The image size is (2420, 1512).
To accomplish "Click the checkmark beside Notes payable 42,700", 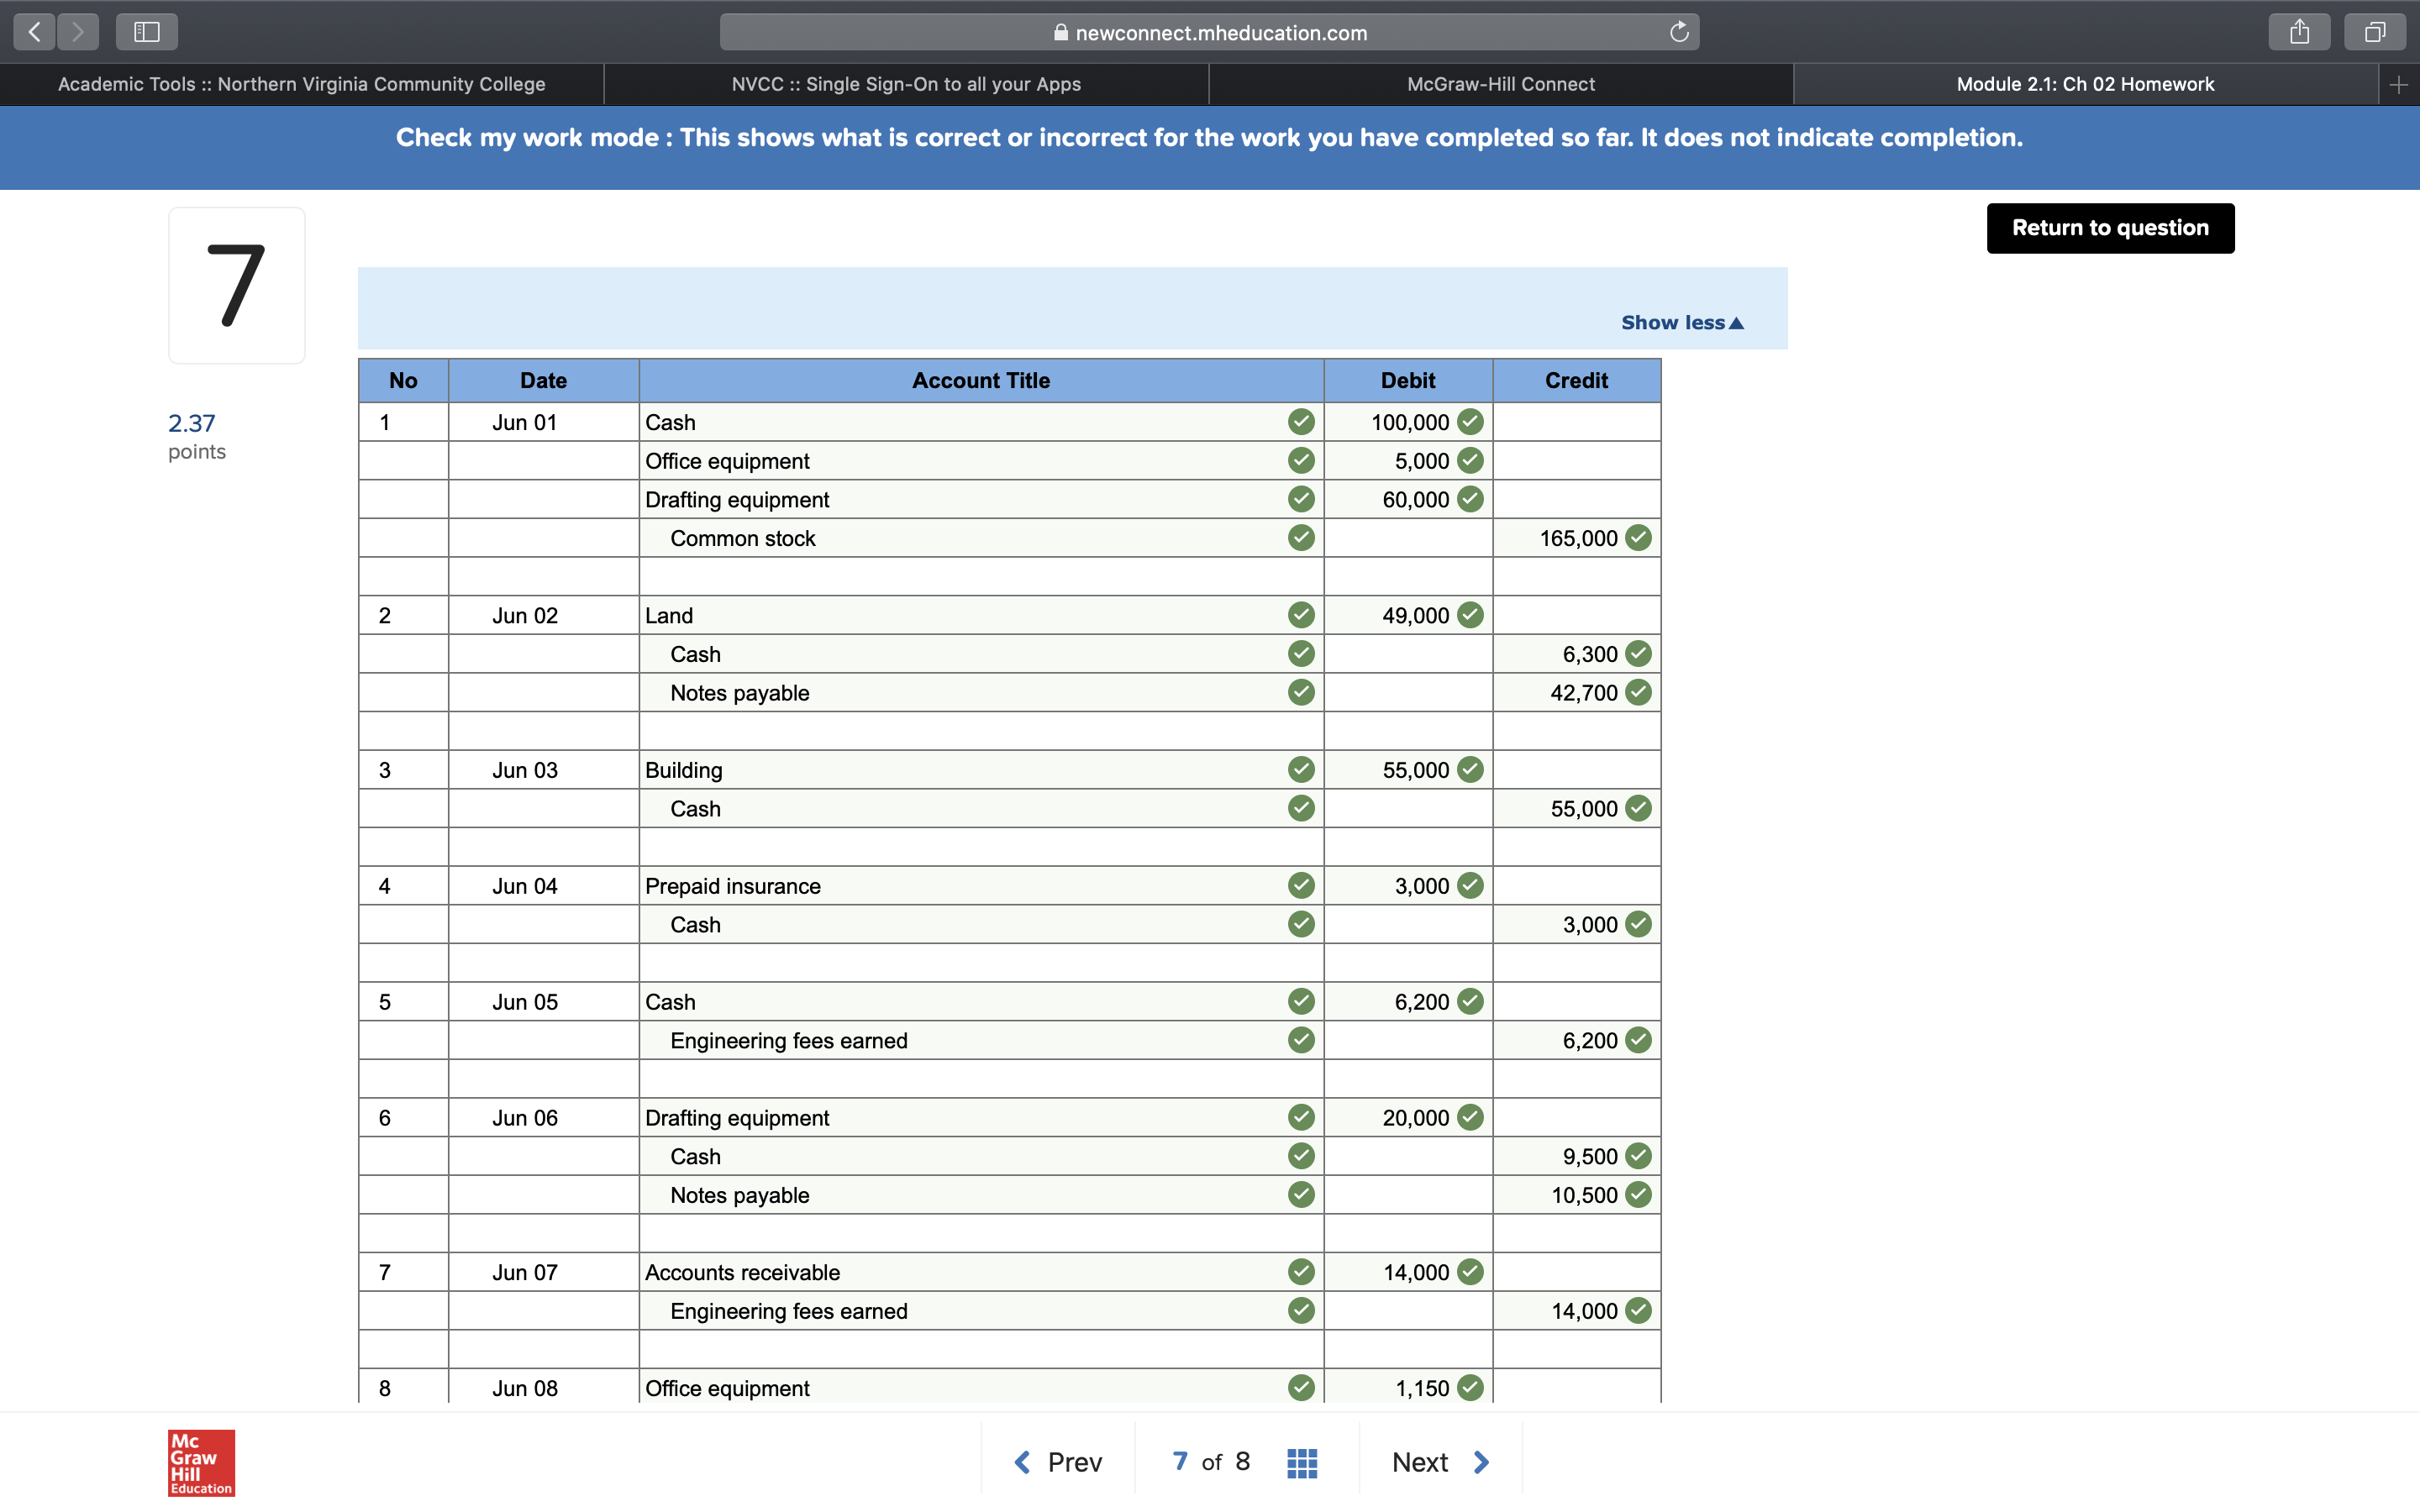I will [x=1638, y=692].
